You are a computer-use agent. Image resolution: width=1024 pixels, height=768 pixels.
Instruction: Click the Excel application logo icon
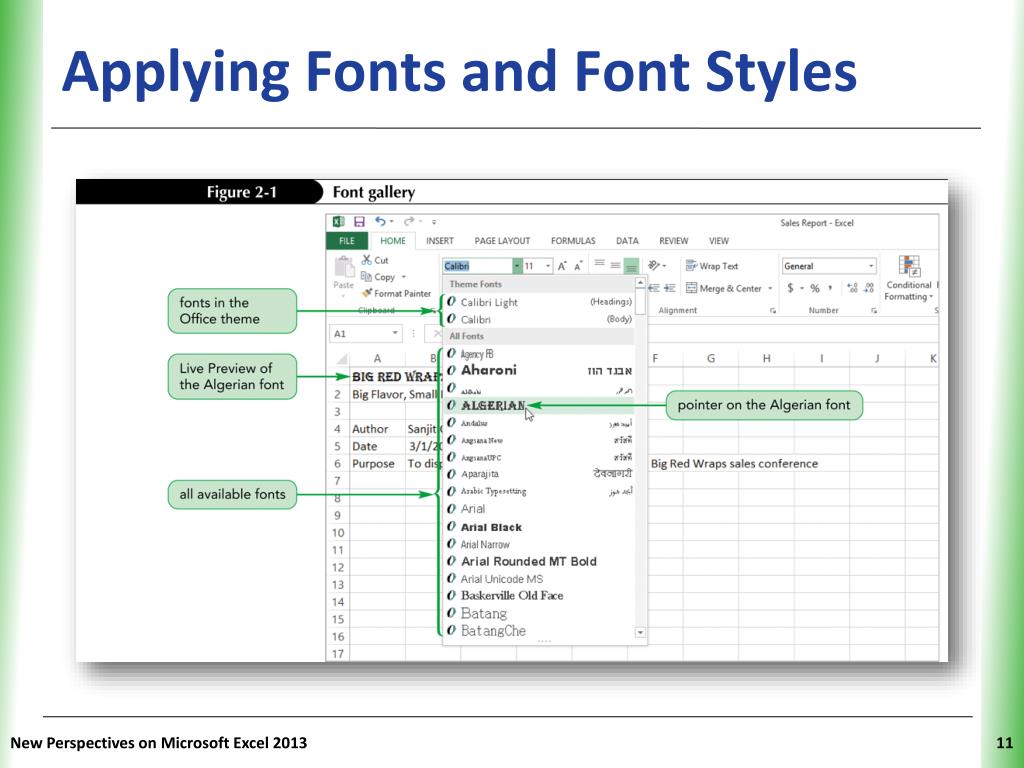338,222
